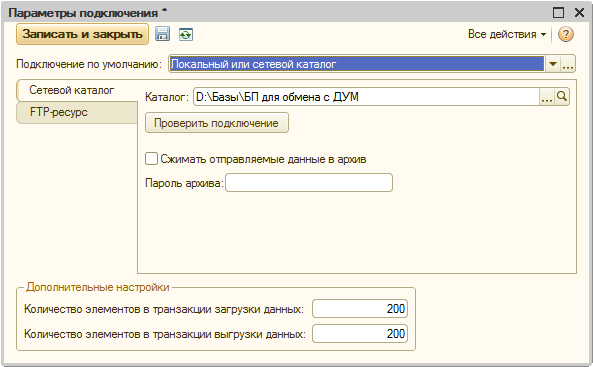Expand the Подключение по умолчанию dropdown arrow
593x367 pixels.
tap(553, 64)
